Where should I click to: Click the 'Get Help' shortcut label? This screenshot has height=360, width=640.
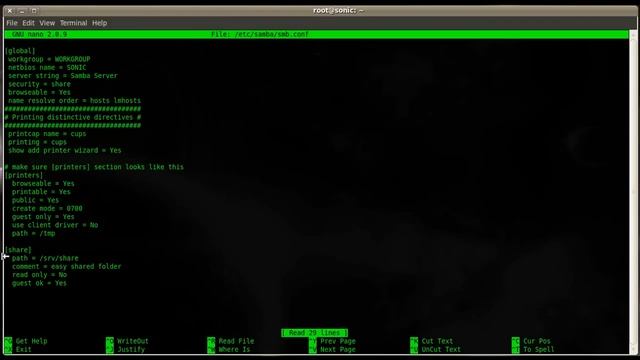[x=31, y=341]
